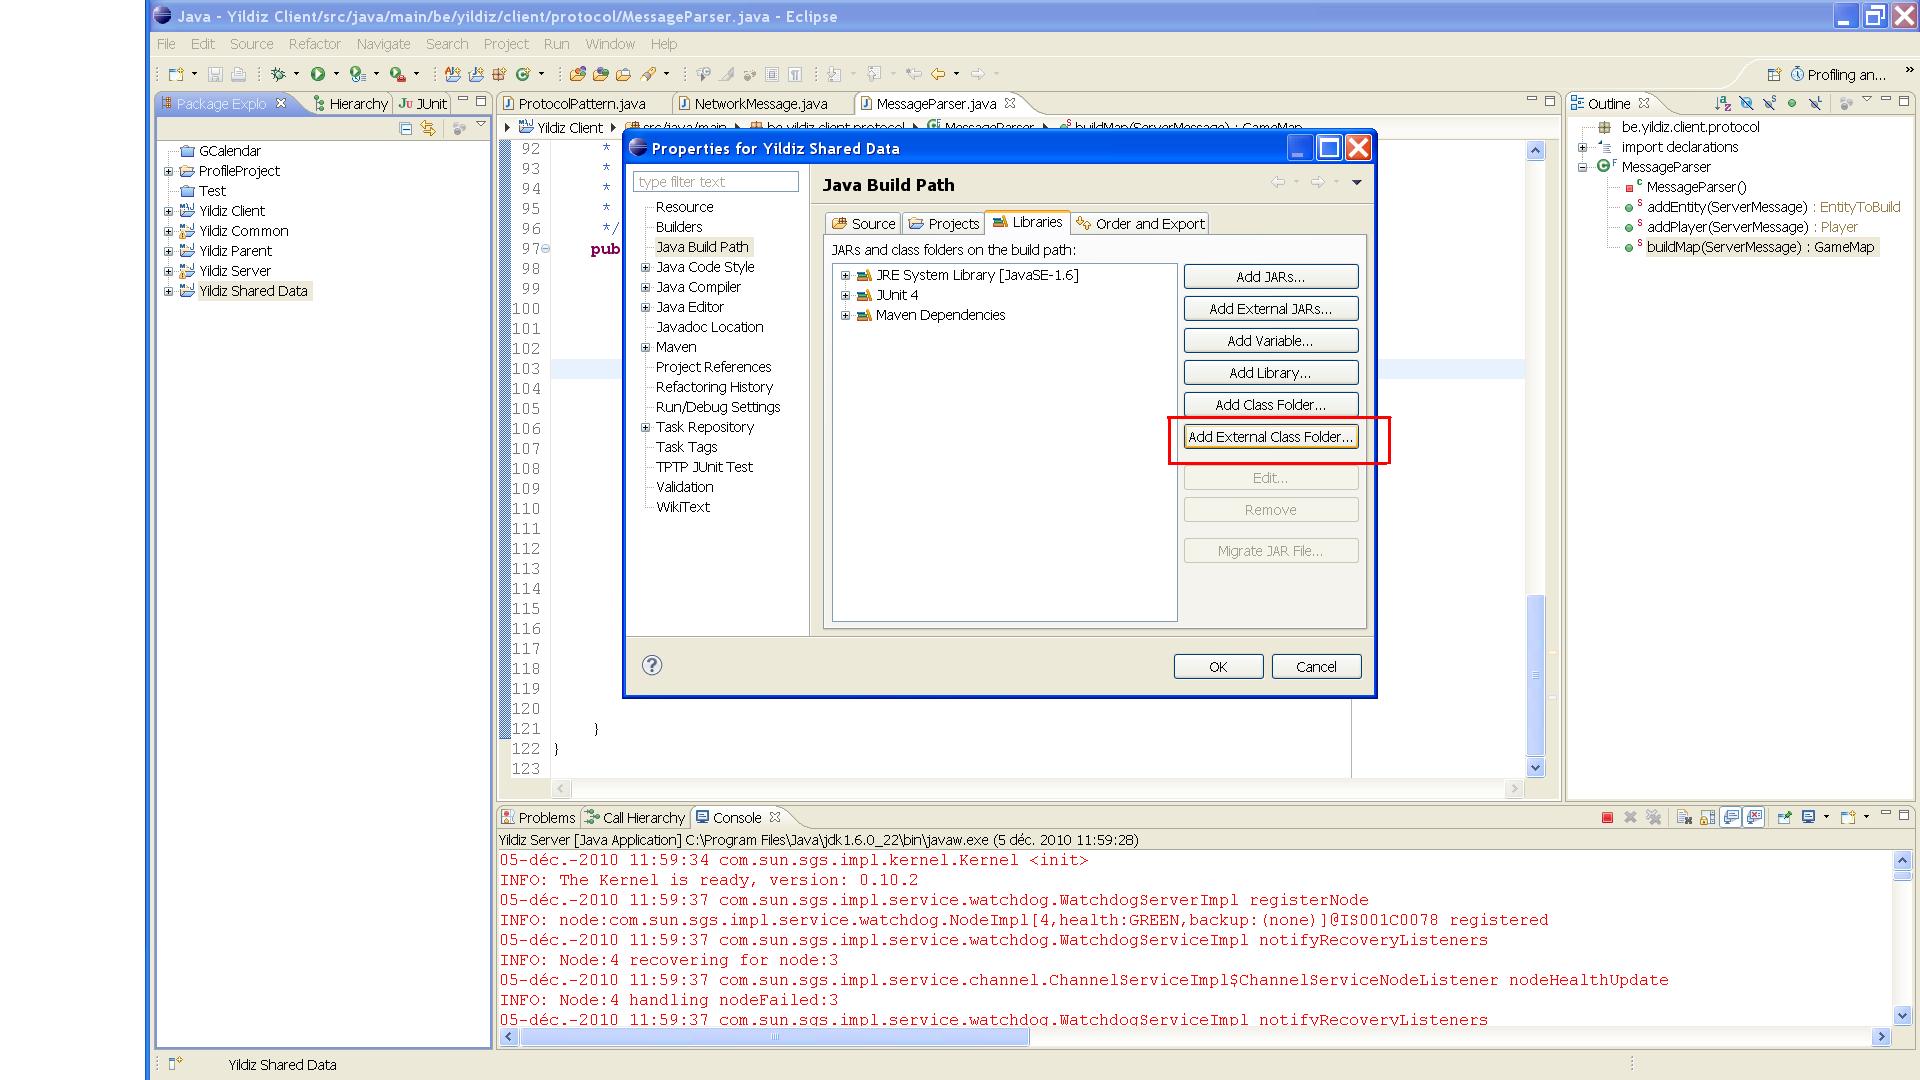Click the Save disk icon in toolbar
The width and height of the screenshot is (1920, 1080).
point(215,74)
